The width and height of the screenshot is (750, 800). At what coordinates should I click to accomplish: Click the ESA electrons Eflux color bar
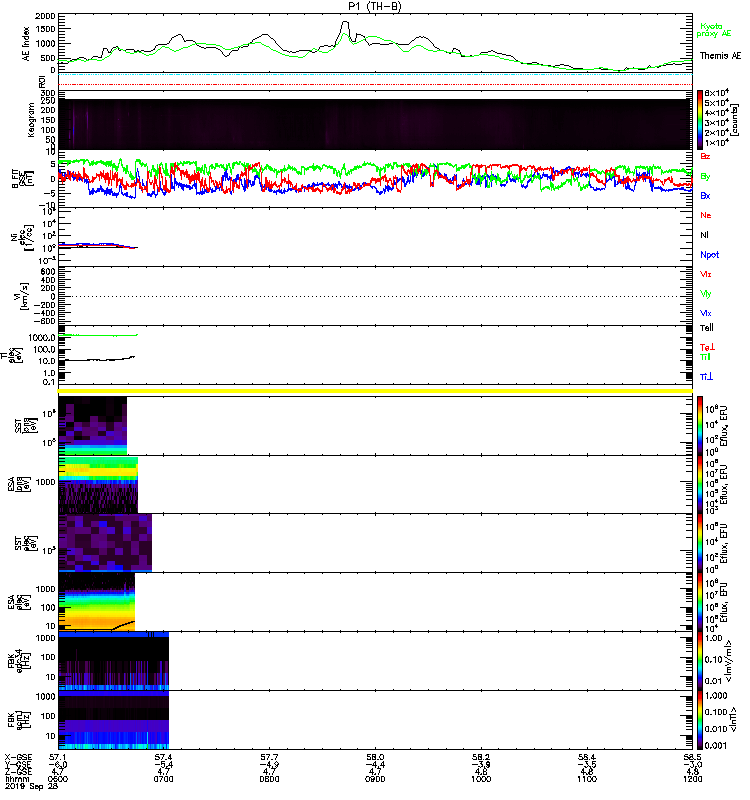tap(700, 602)
